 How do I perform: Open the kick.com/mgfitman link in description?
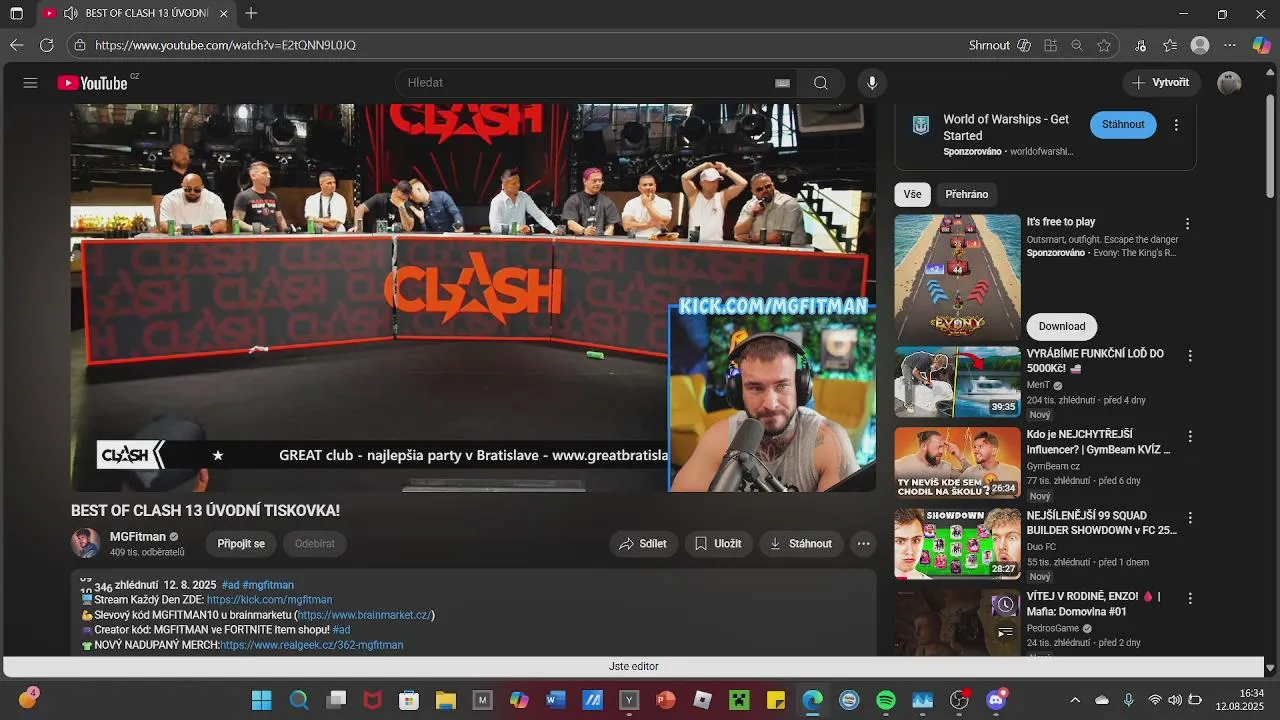click(269, 600)
